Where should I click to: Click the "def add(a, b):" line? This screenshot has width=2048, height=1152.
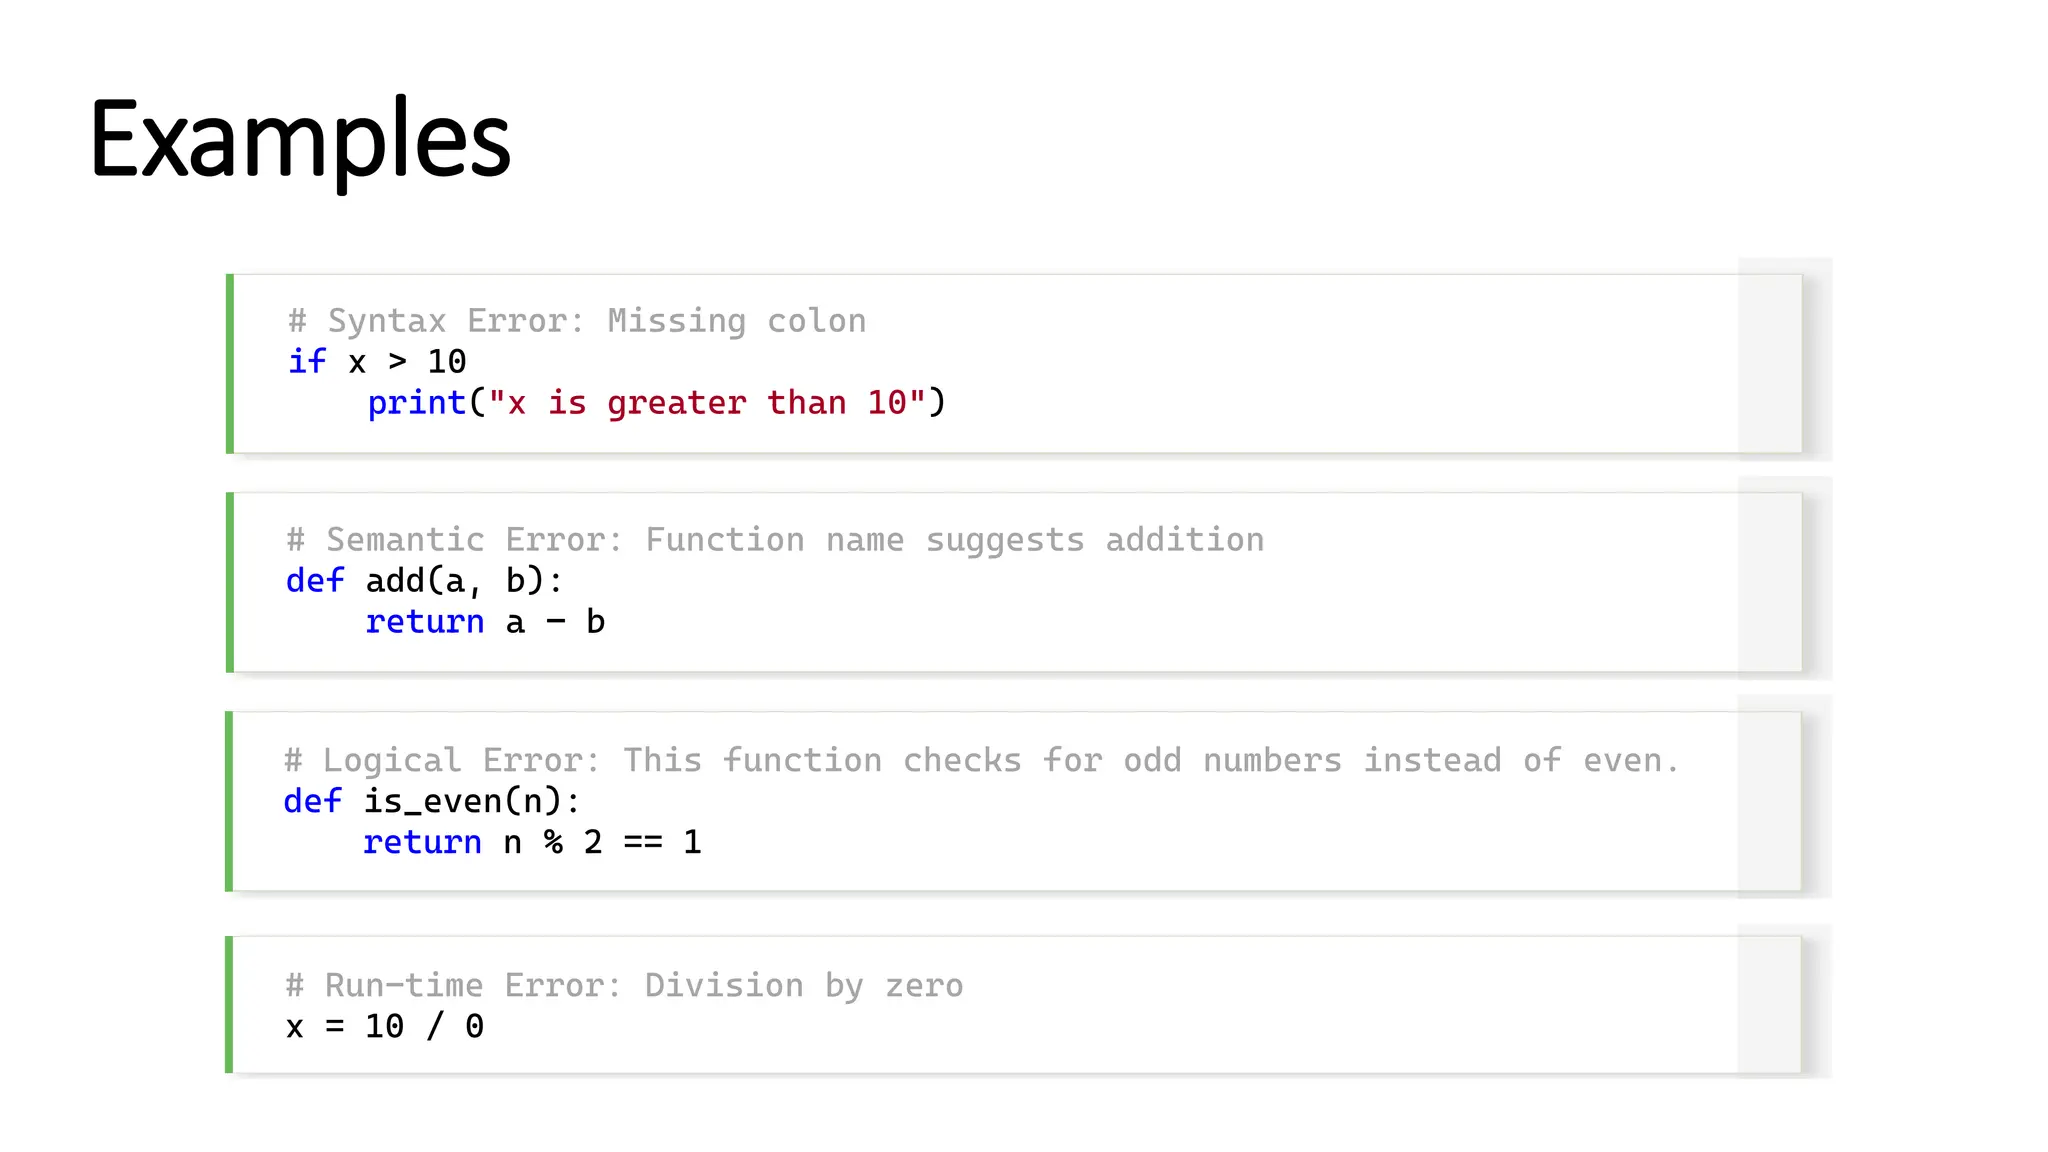click(424, 580)
